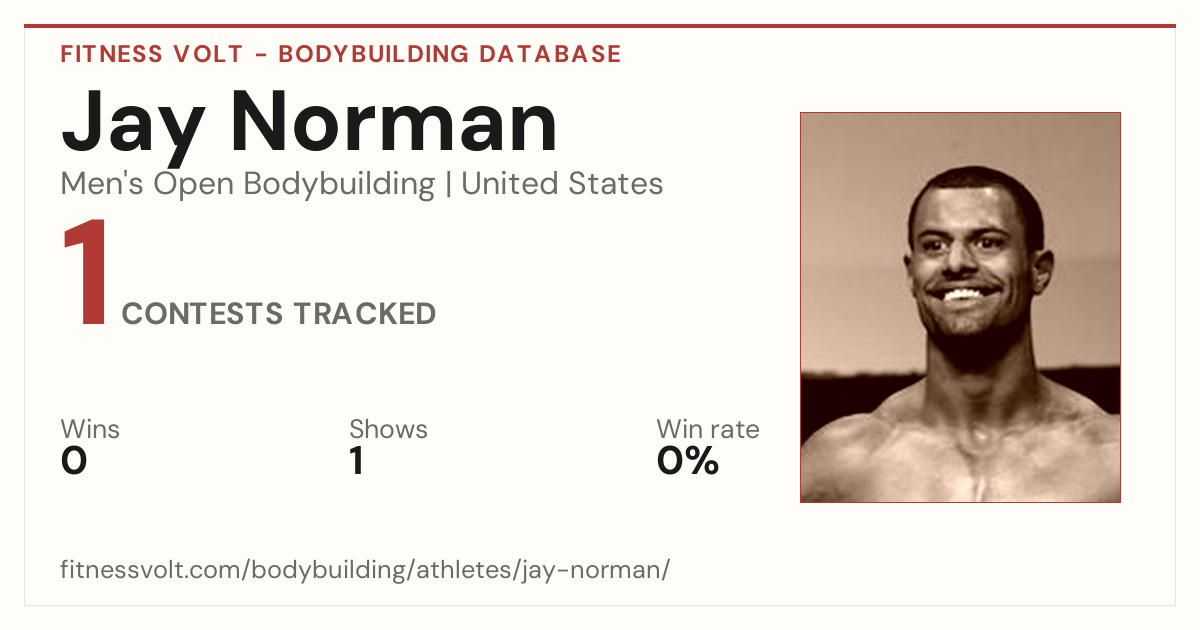Select the FITNESS VOLT header text
Viewport: 1200px width, 630px height.
(149, 54)
